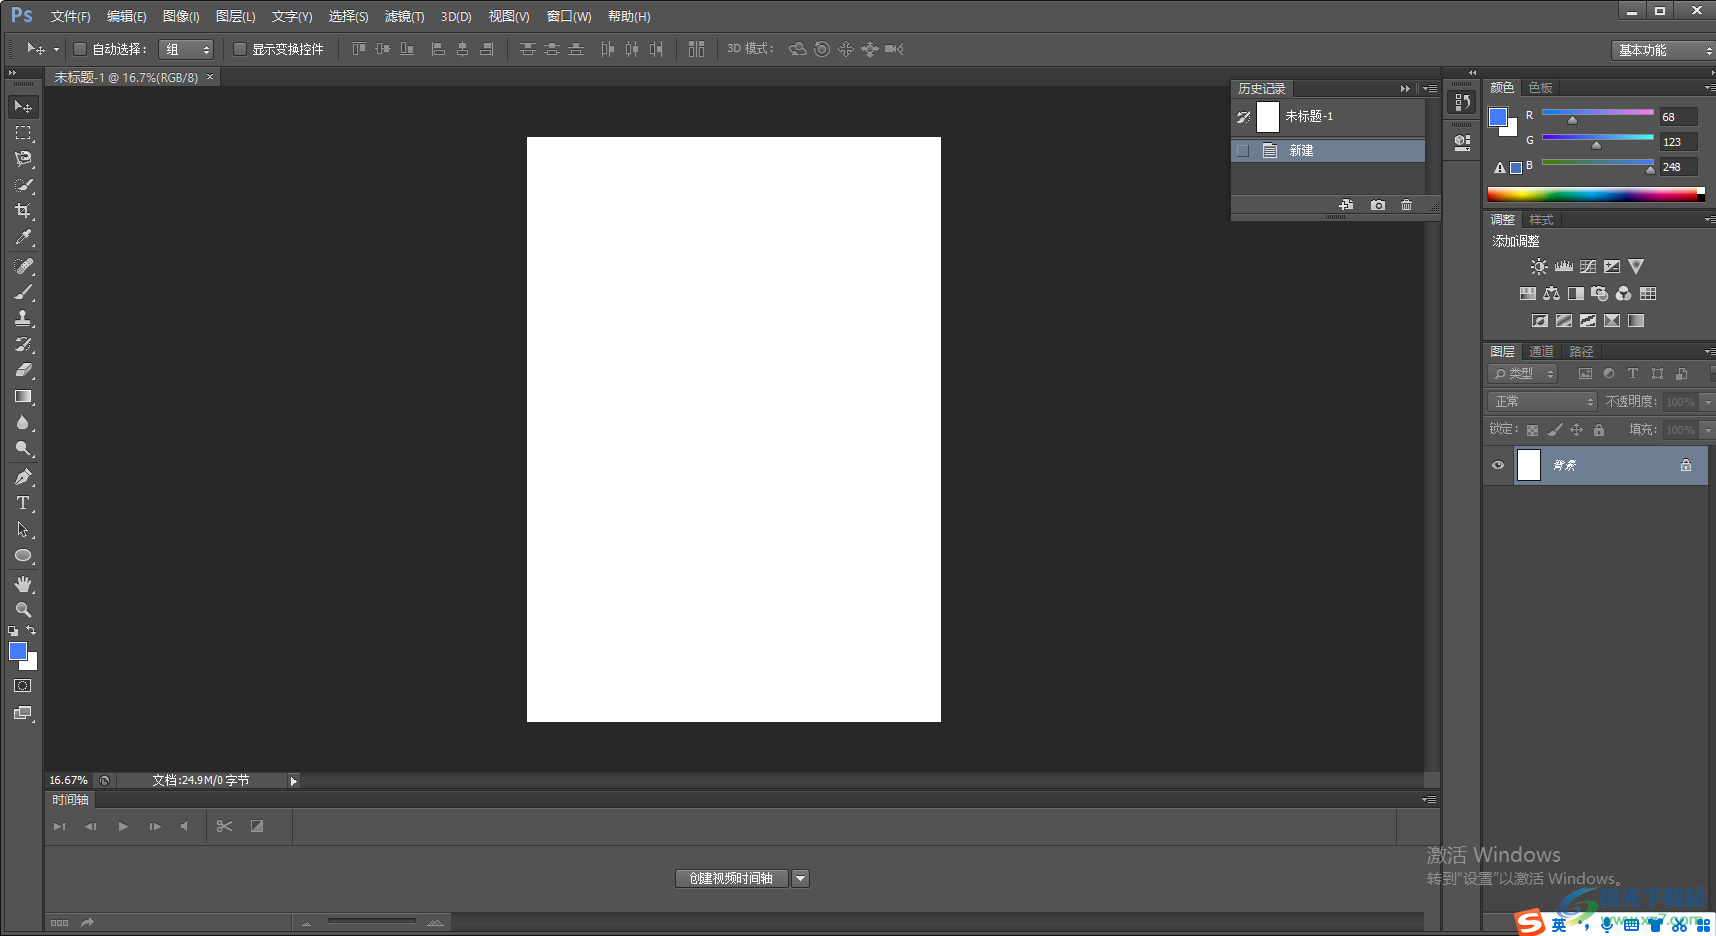Open the 不透明度 opacity dropdown arrow
This screenshot has width=1716, height=936.
click(x=1708, y=402)
